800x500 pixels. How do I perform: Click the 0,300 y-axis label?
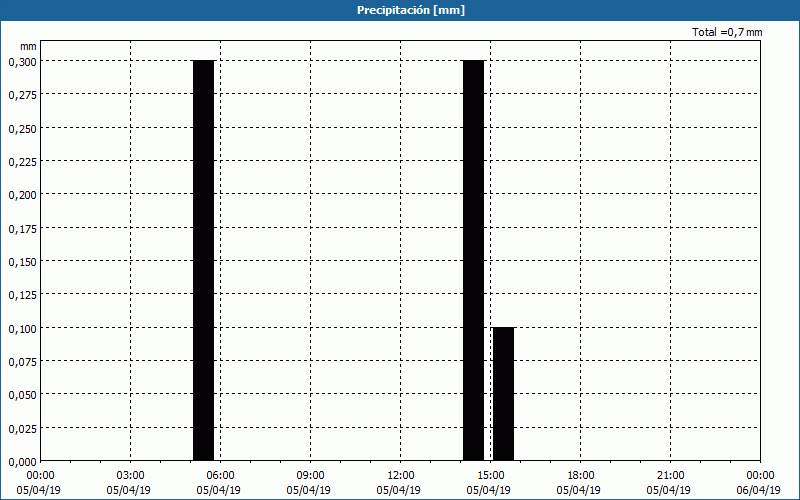click(x=22, y=62)
